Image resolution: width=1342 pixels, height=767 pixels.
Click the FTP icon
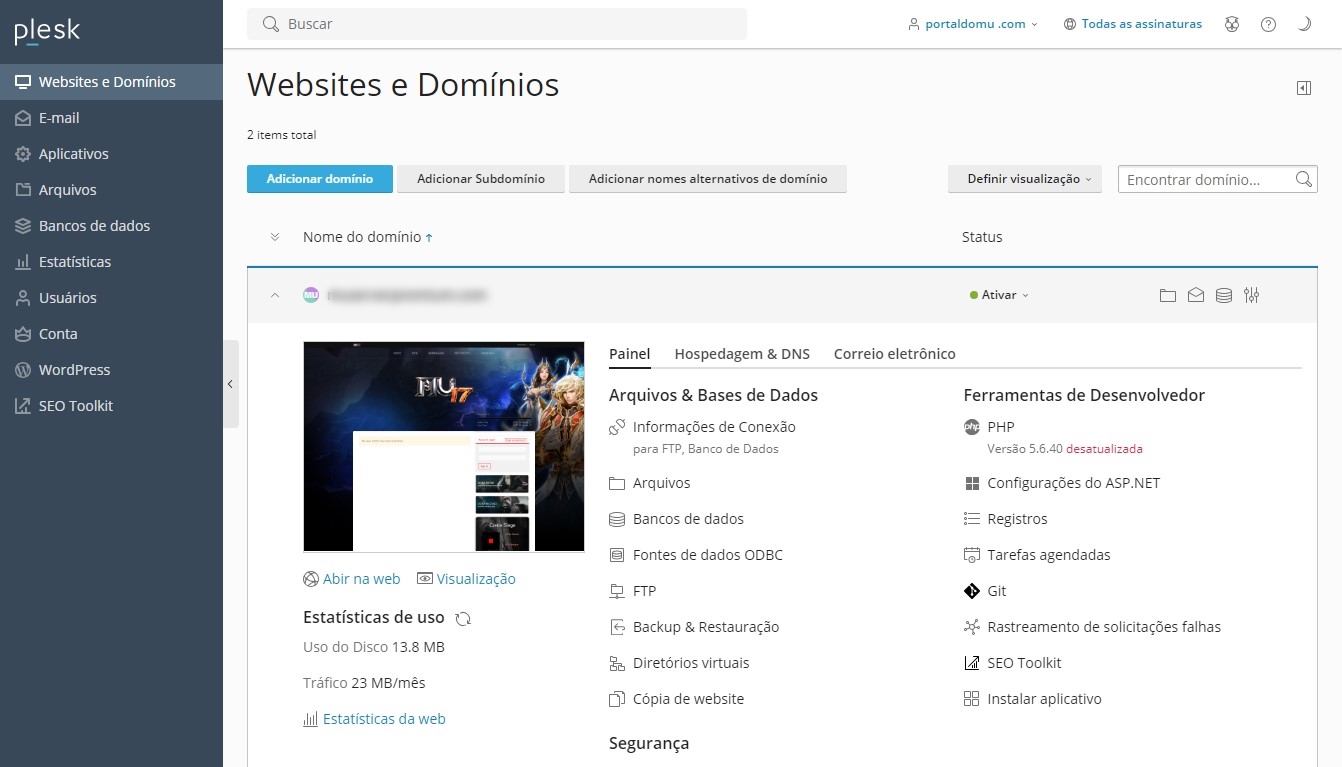click(617, 591)
